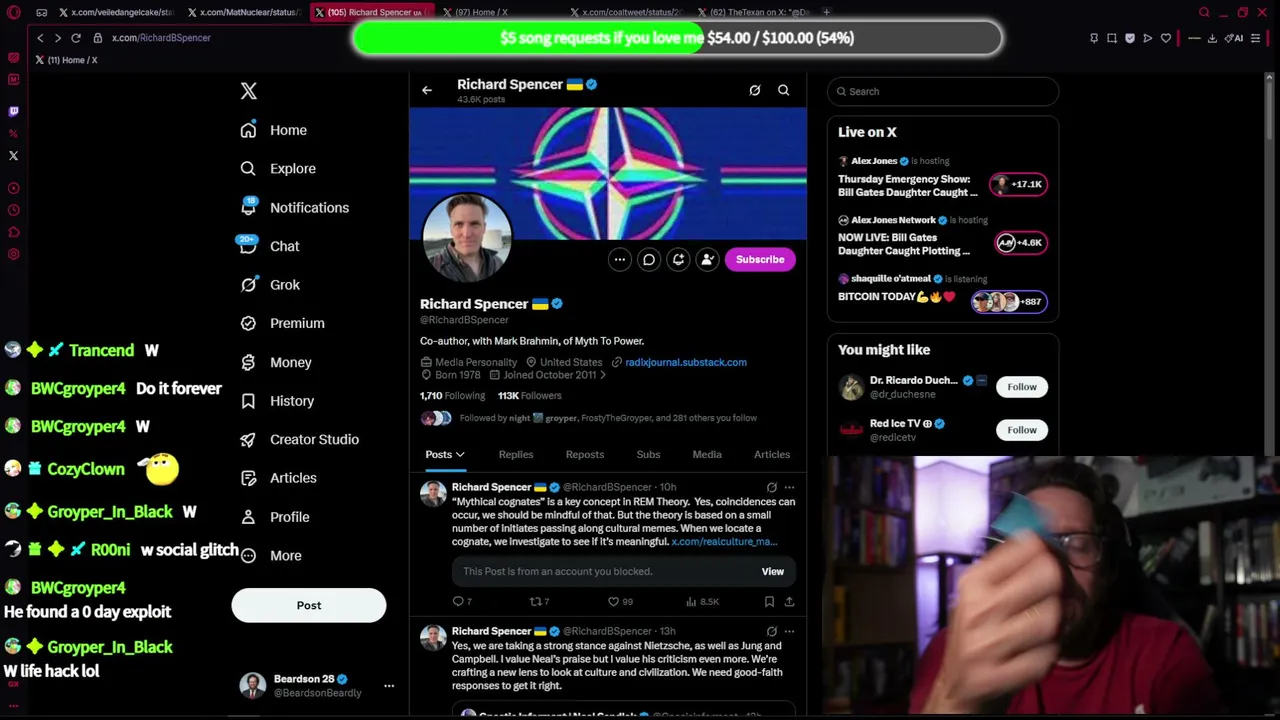Open a new browser tab
The height and width of the screenshot is (720, 1280).
(x=826, y=12)
